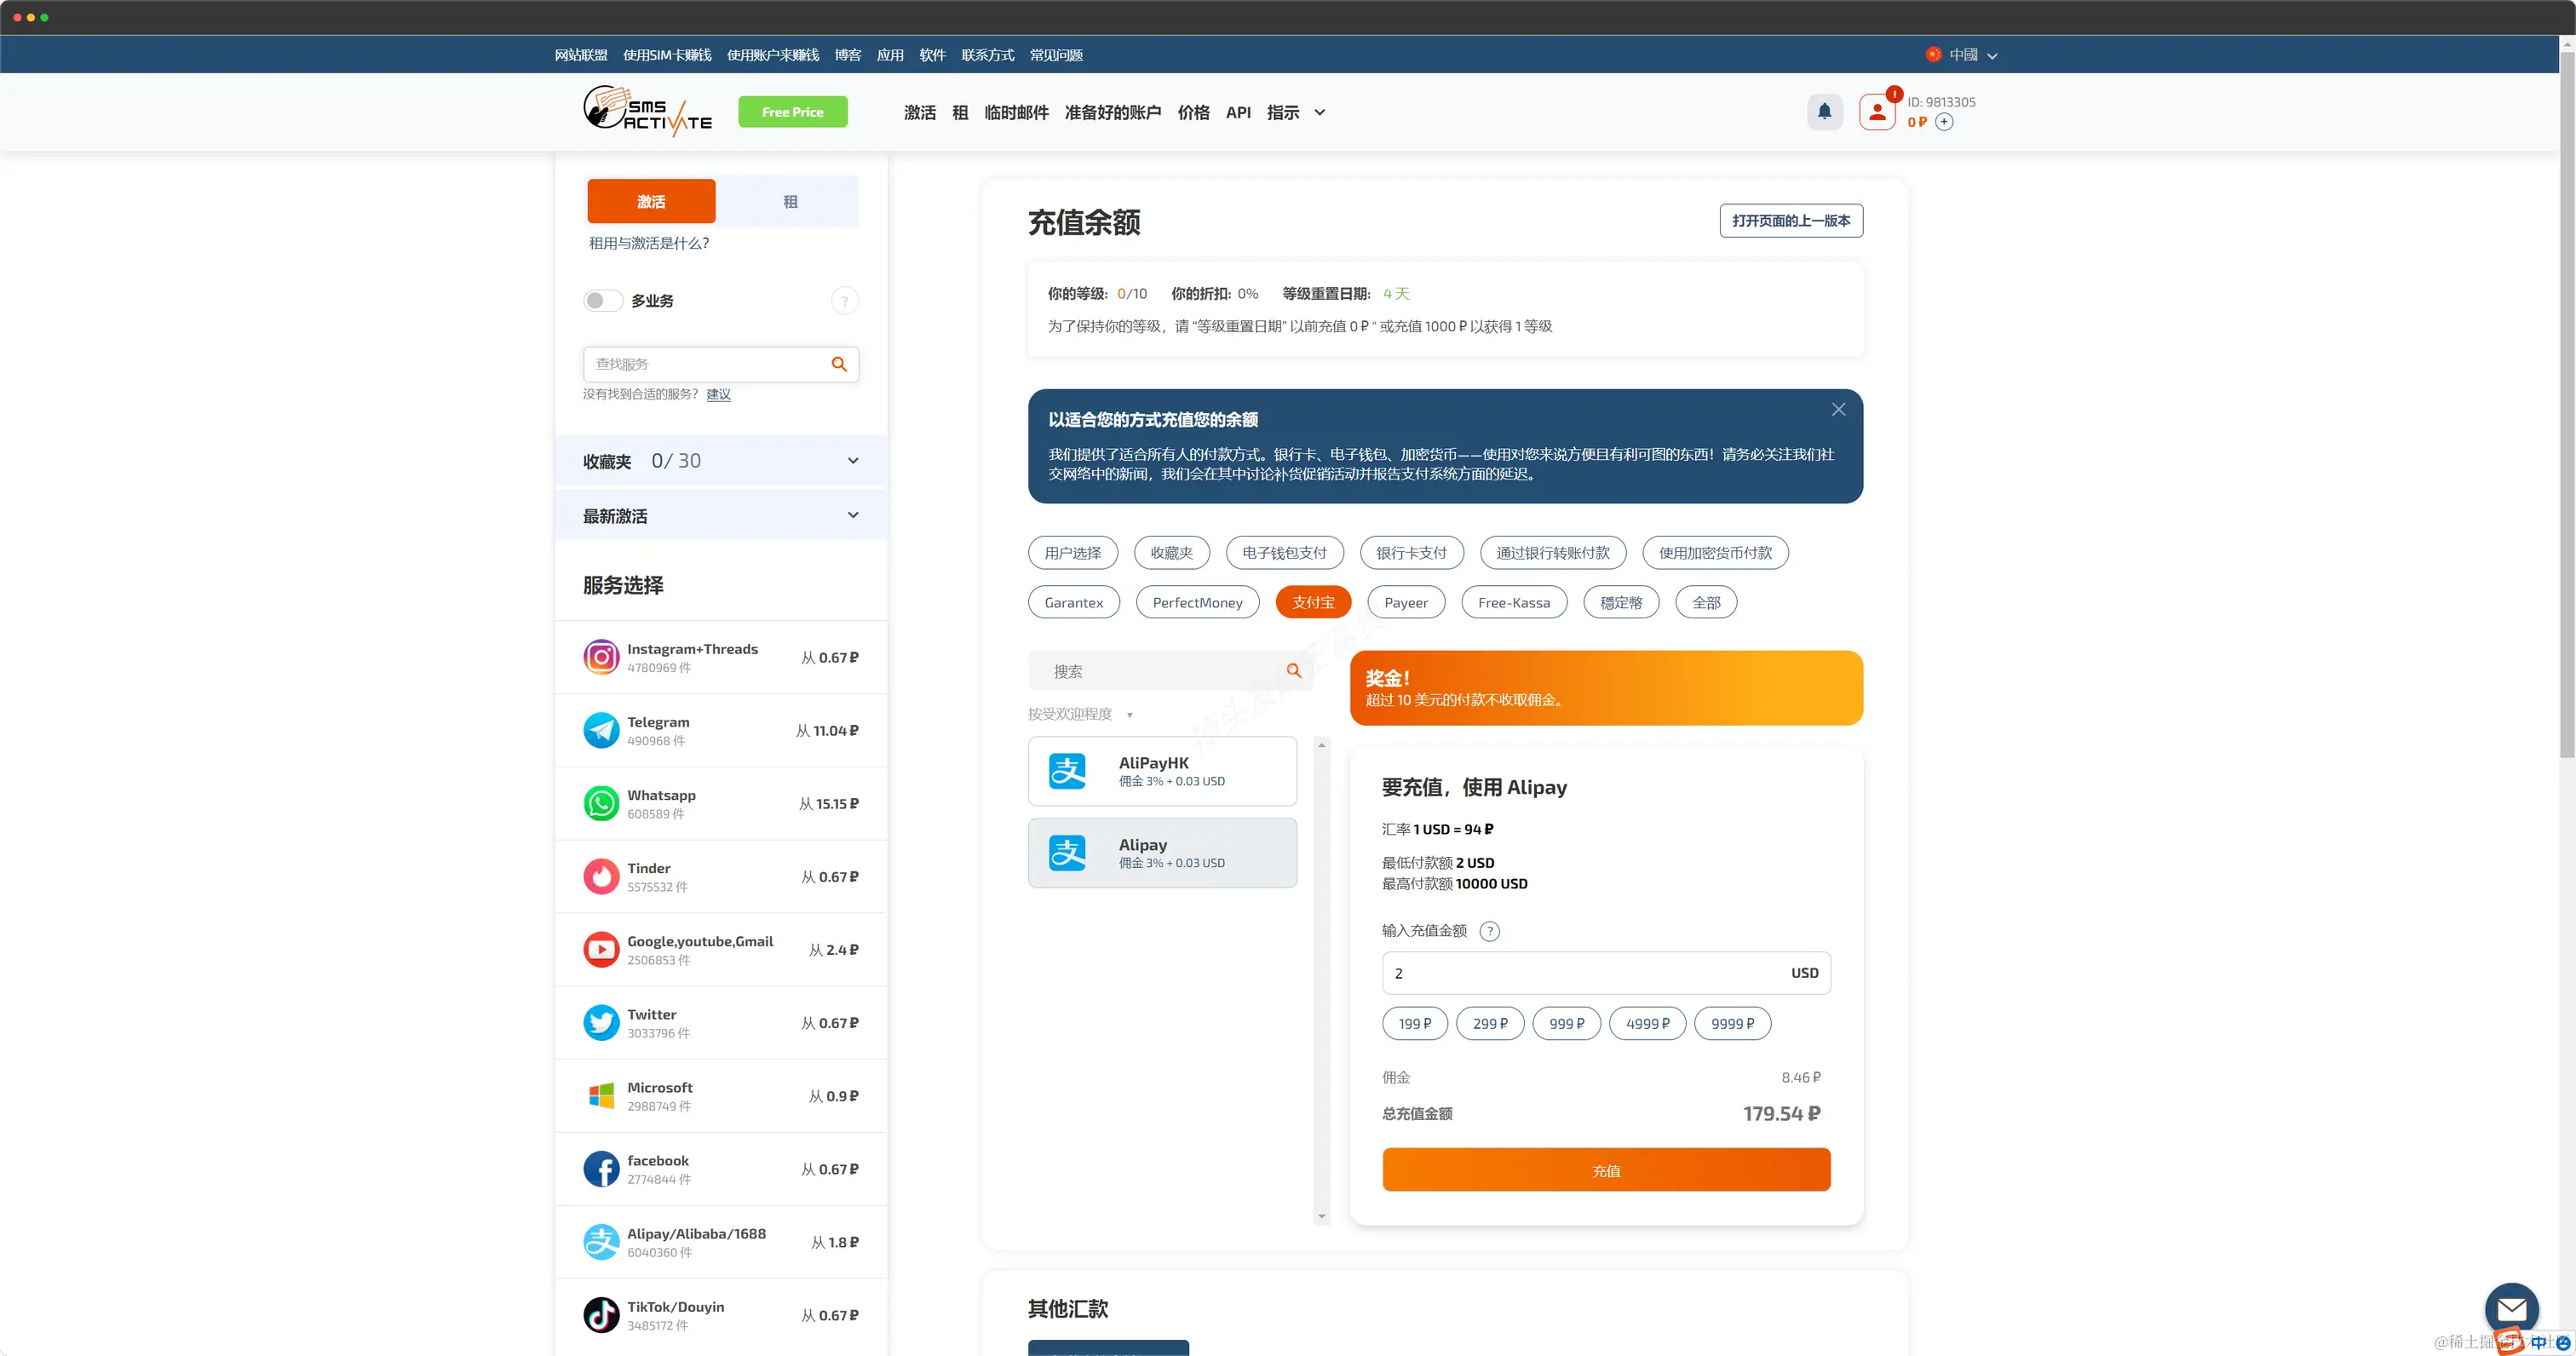Open the 指示 dropdown chevron

(x=1319, y=113)
